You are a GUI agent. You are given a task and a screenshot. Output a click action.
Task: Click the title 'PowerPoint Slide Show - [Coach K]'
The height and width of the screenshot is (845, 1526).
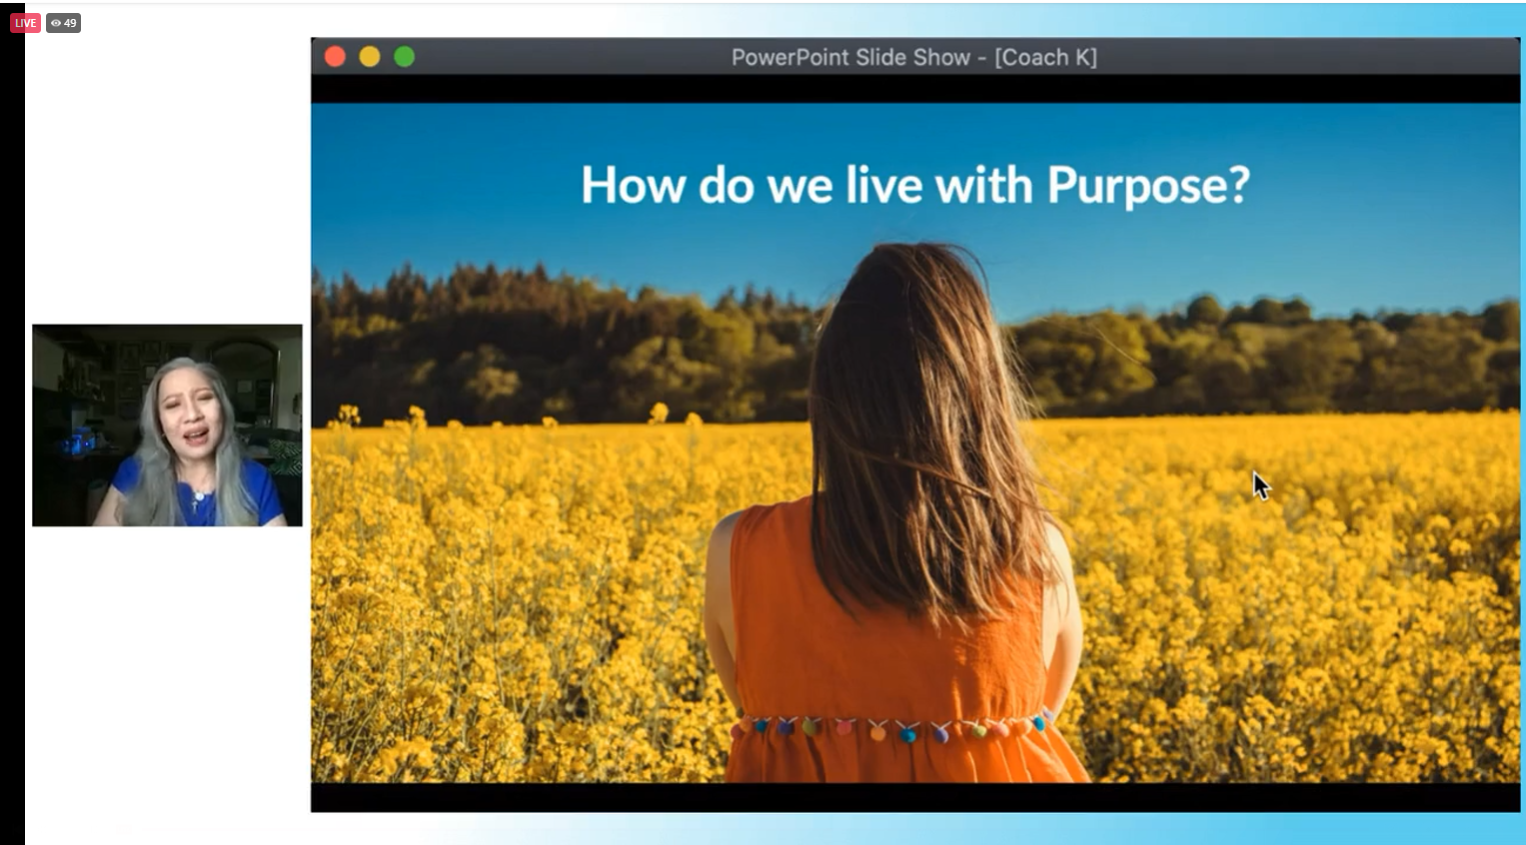pyautogui.click(x=914, y=57)
